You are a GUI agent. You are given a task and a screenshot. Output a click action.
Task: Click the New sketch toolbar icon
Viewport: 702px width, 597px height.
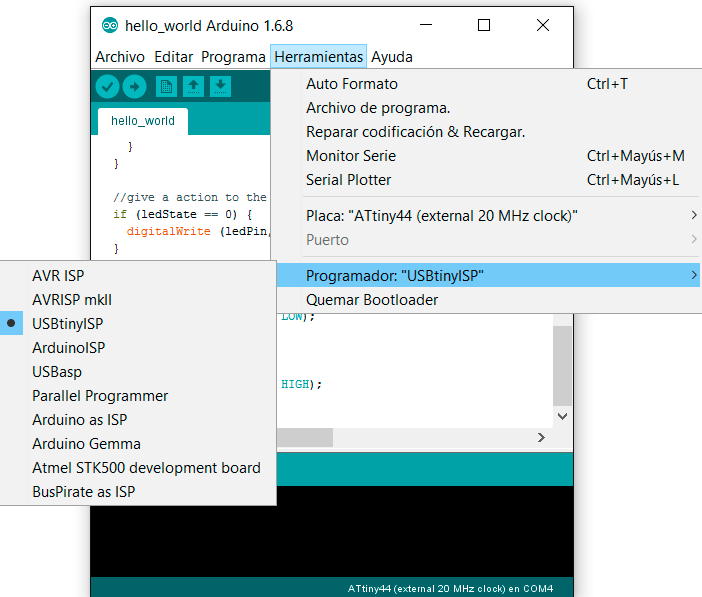pos(166,86)
